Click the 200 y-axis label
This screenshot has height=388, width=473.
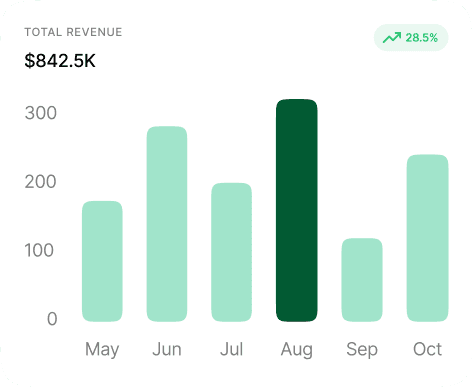coord(41,182)
